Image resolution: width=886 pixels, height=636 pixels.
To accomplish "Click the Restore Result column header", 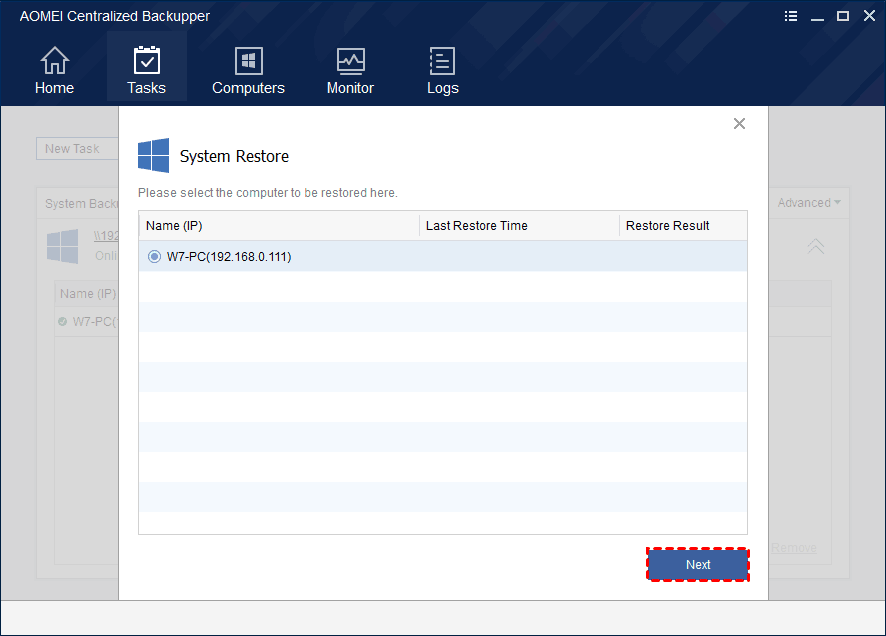I will coord(667,226).
